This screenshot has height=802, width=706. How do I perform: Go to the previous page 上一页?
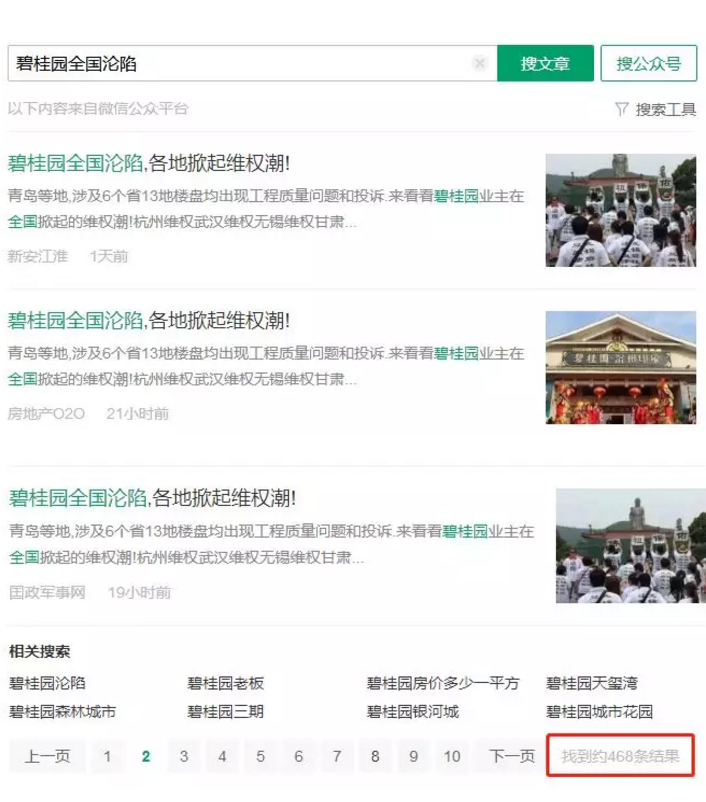coord(48,756)
